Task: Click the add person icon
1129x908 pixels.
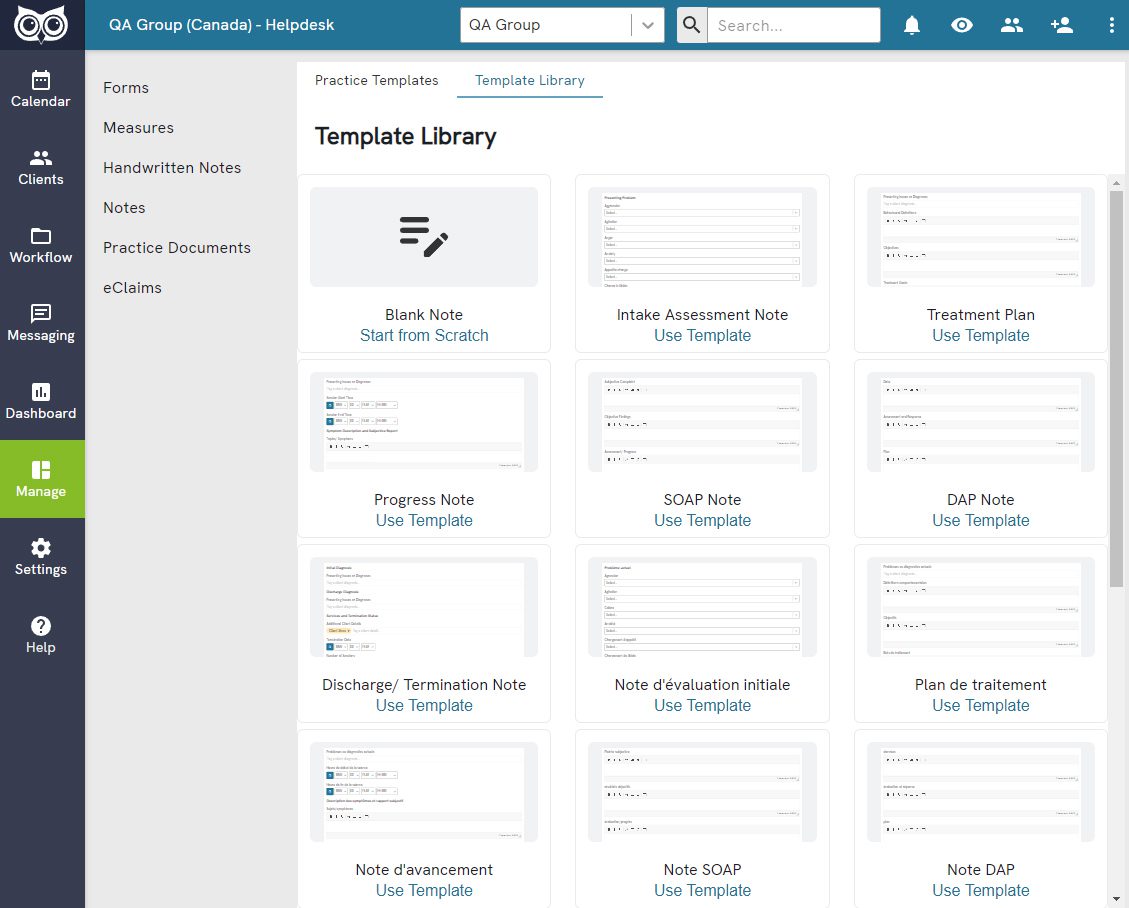Action: 1062,25
